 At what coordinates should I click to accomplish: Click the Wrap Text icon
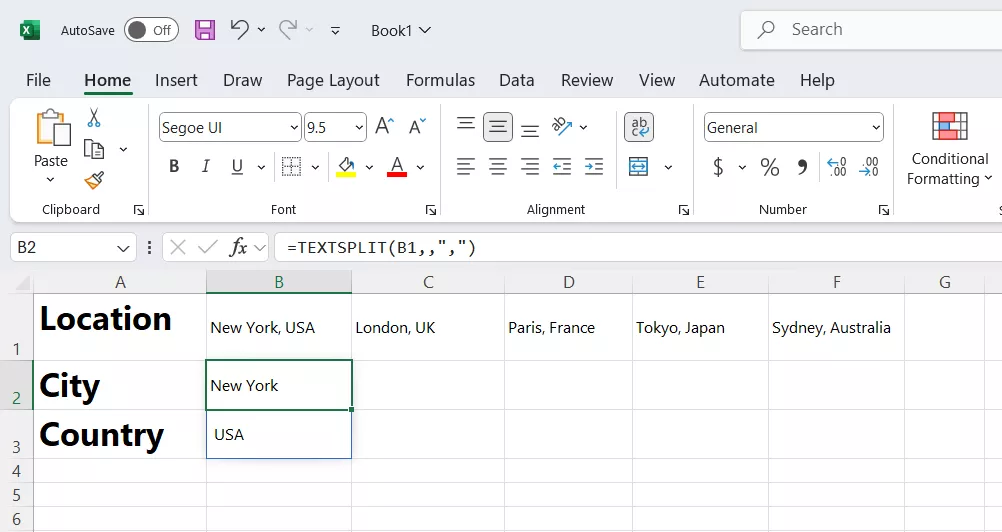(x=639, y=127)
